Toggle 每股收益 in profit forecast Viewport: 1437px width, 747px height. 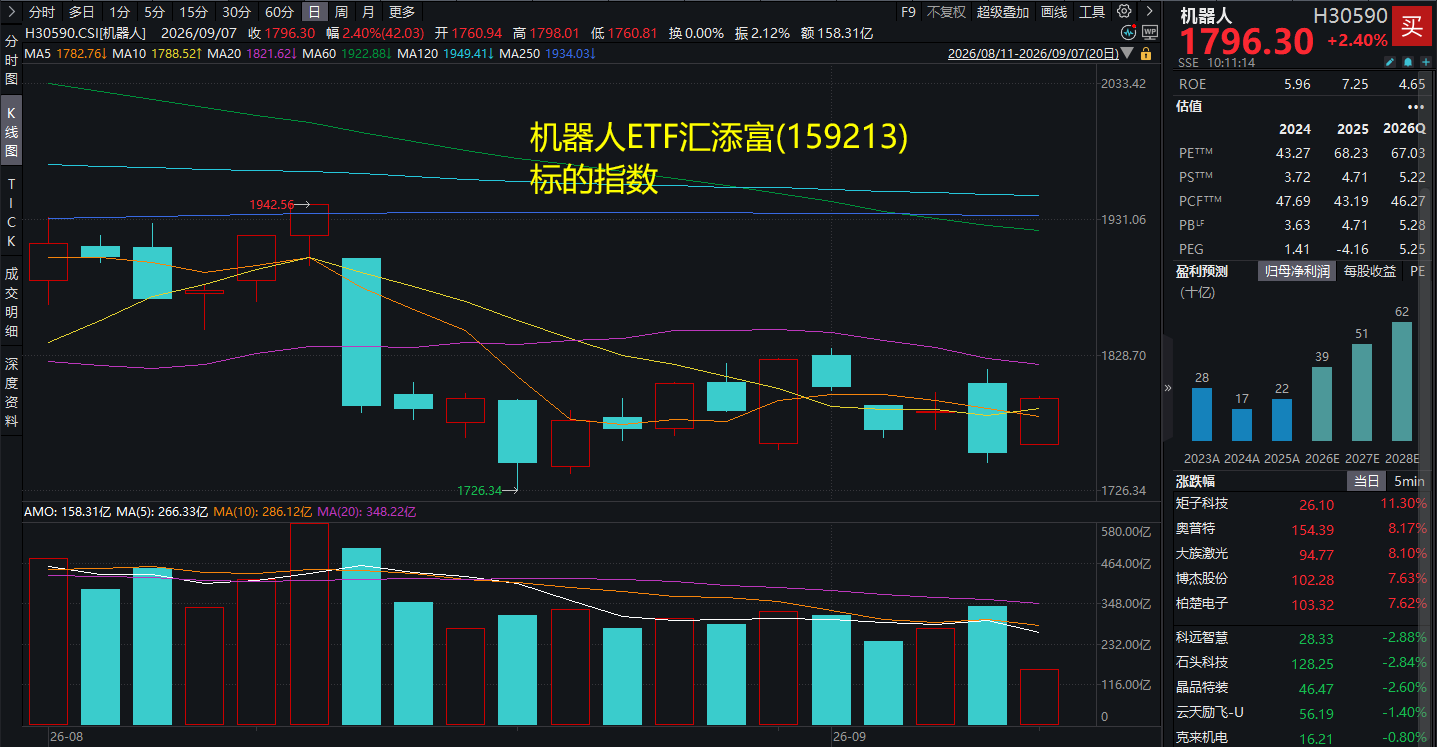click(x=1370, y=271)
